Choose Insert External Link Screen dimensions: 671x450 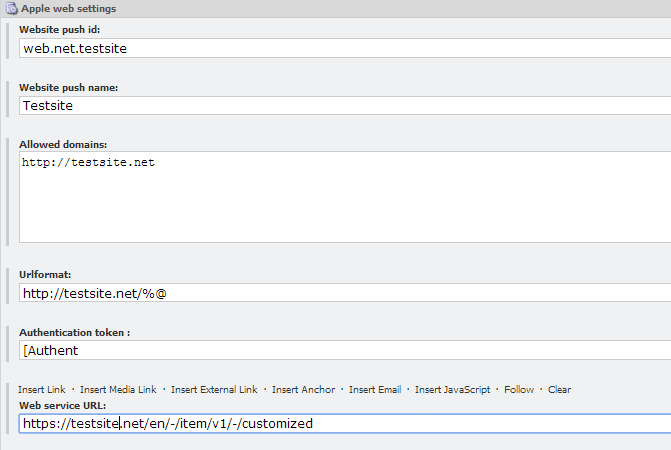click(214, 389)
